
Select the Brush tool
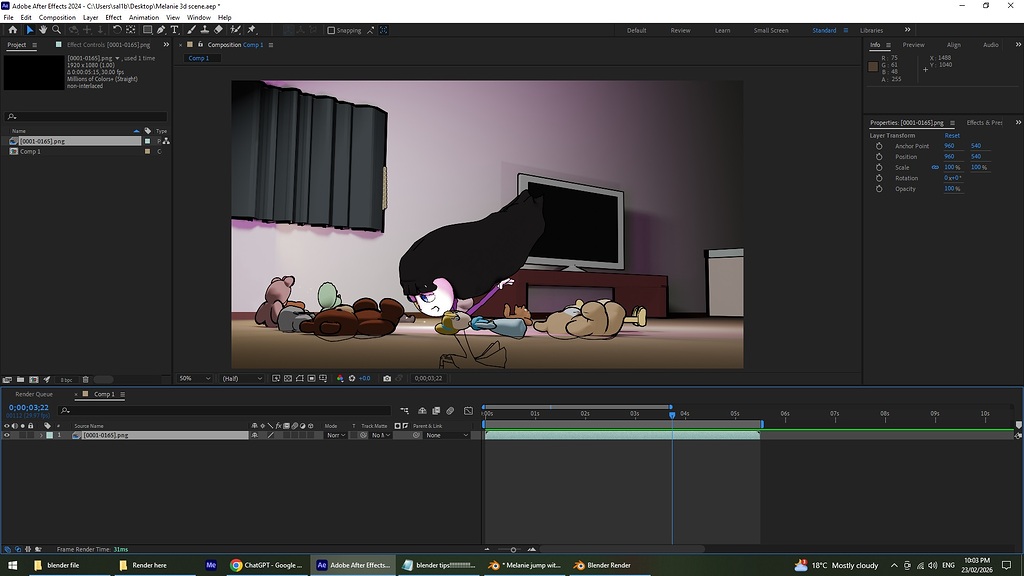(191, 30)
